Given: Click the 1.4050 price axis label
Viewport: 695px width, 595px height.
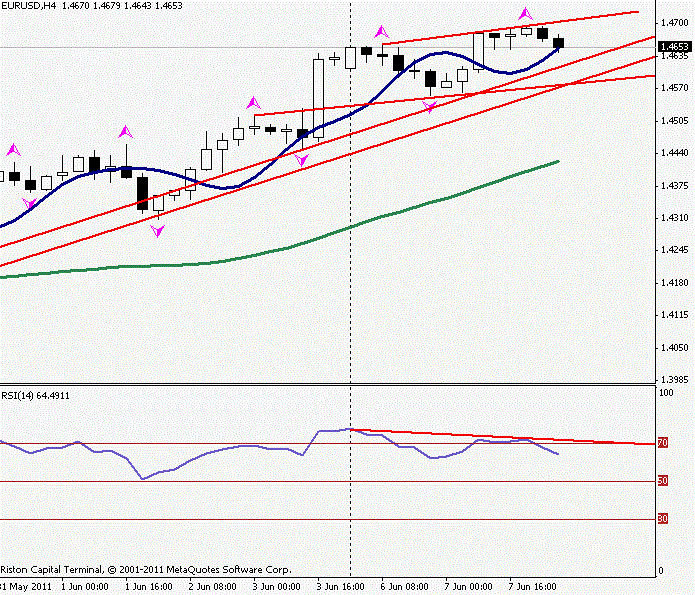Looking at the screenshot, I should (675, 348).
